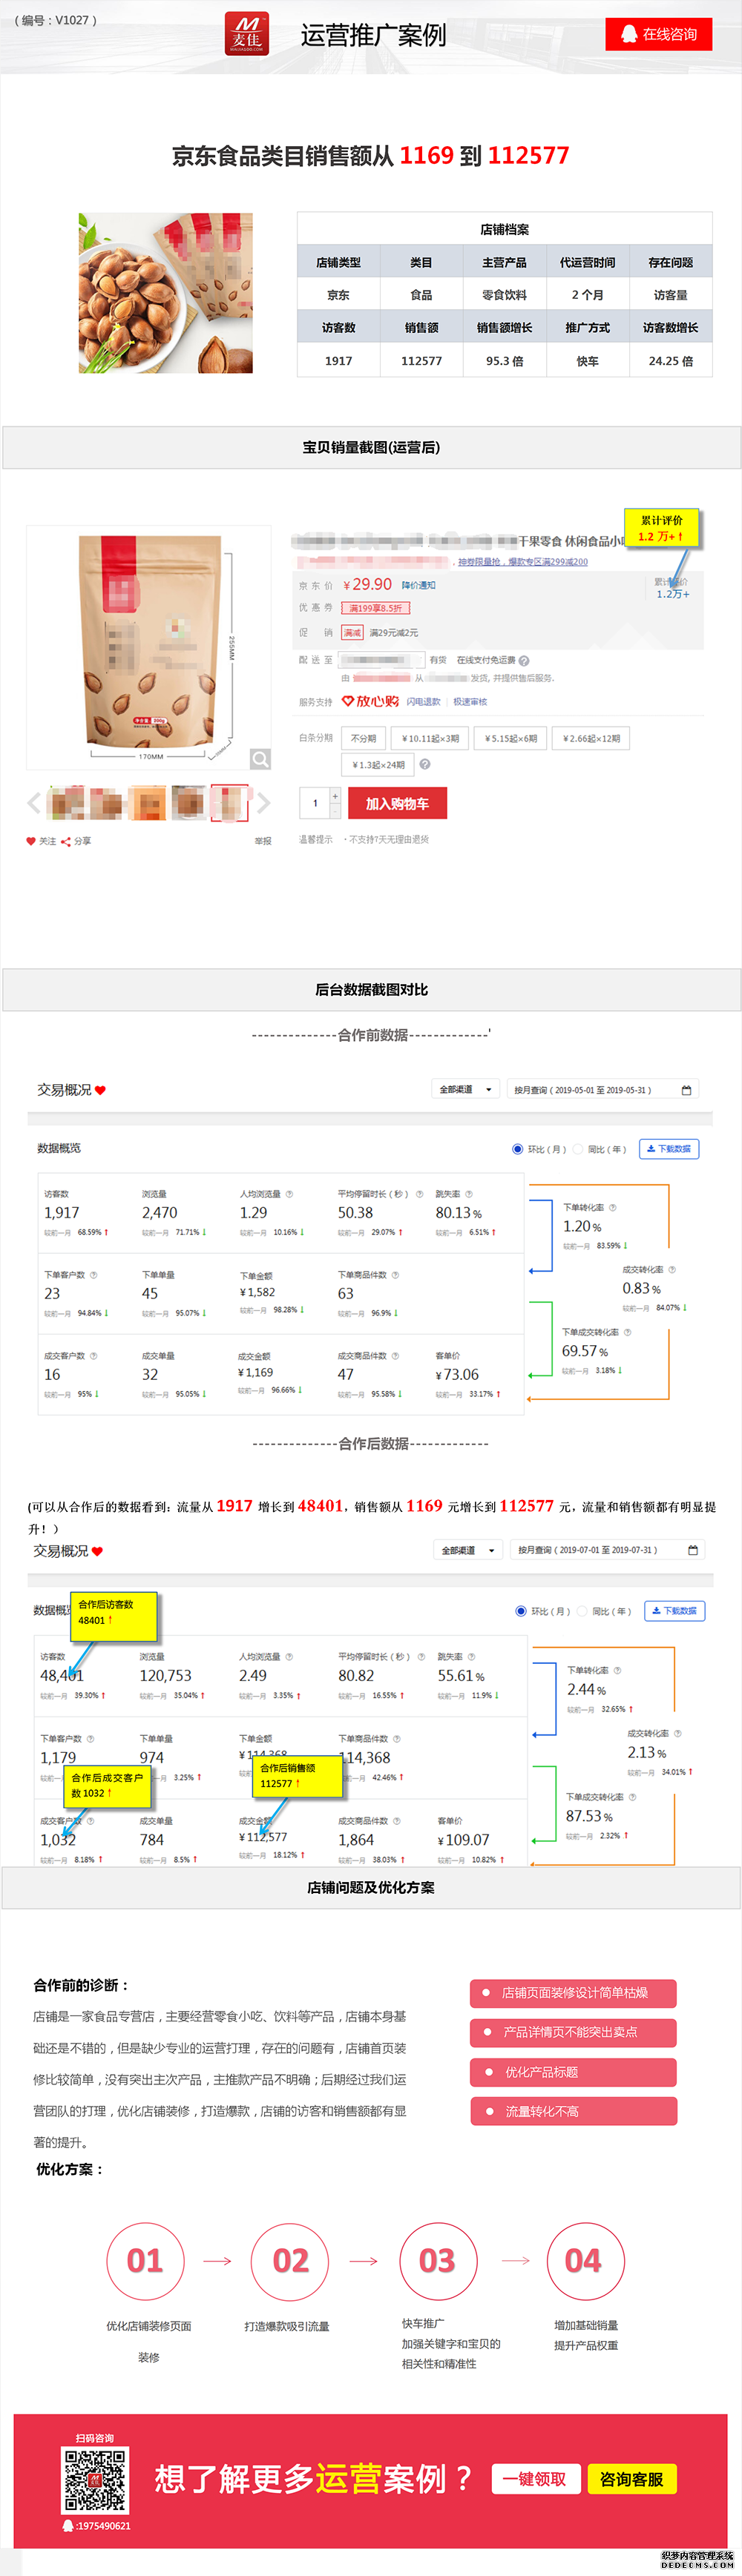The image size is (742, 2576).
Task: Click help icon next to installment options
Action: (425, 765)
